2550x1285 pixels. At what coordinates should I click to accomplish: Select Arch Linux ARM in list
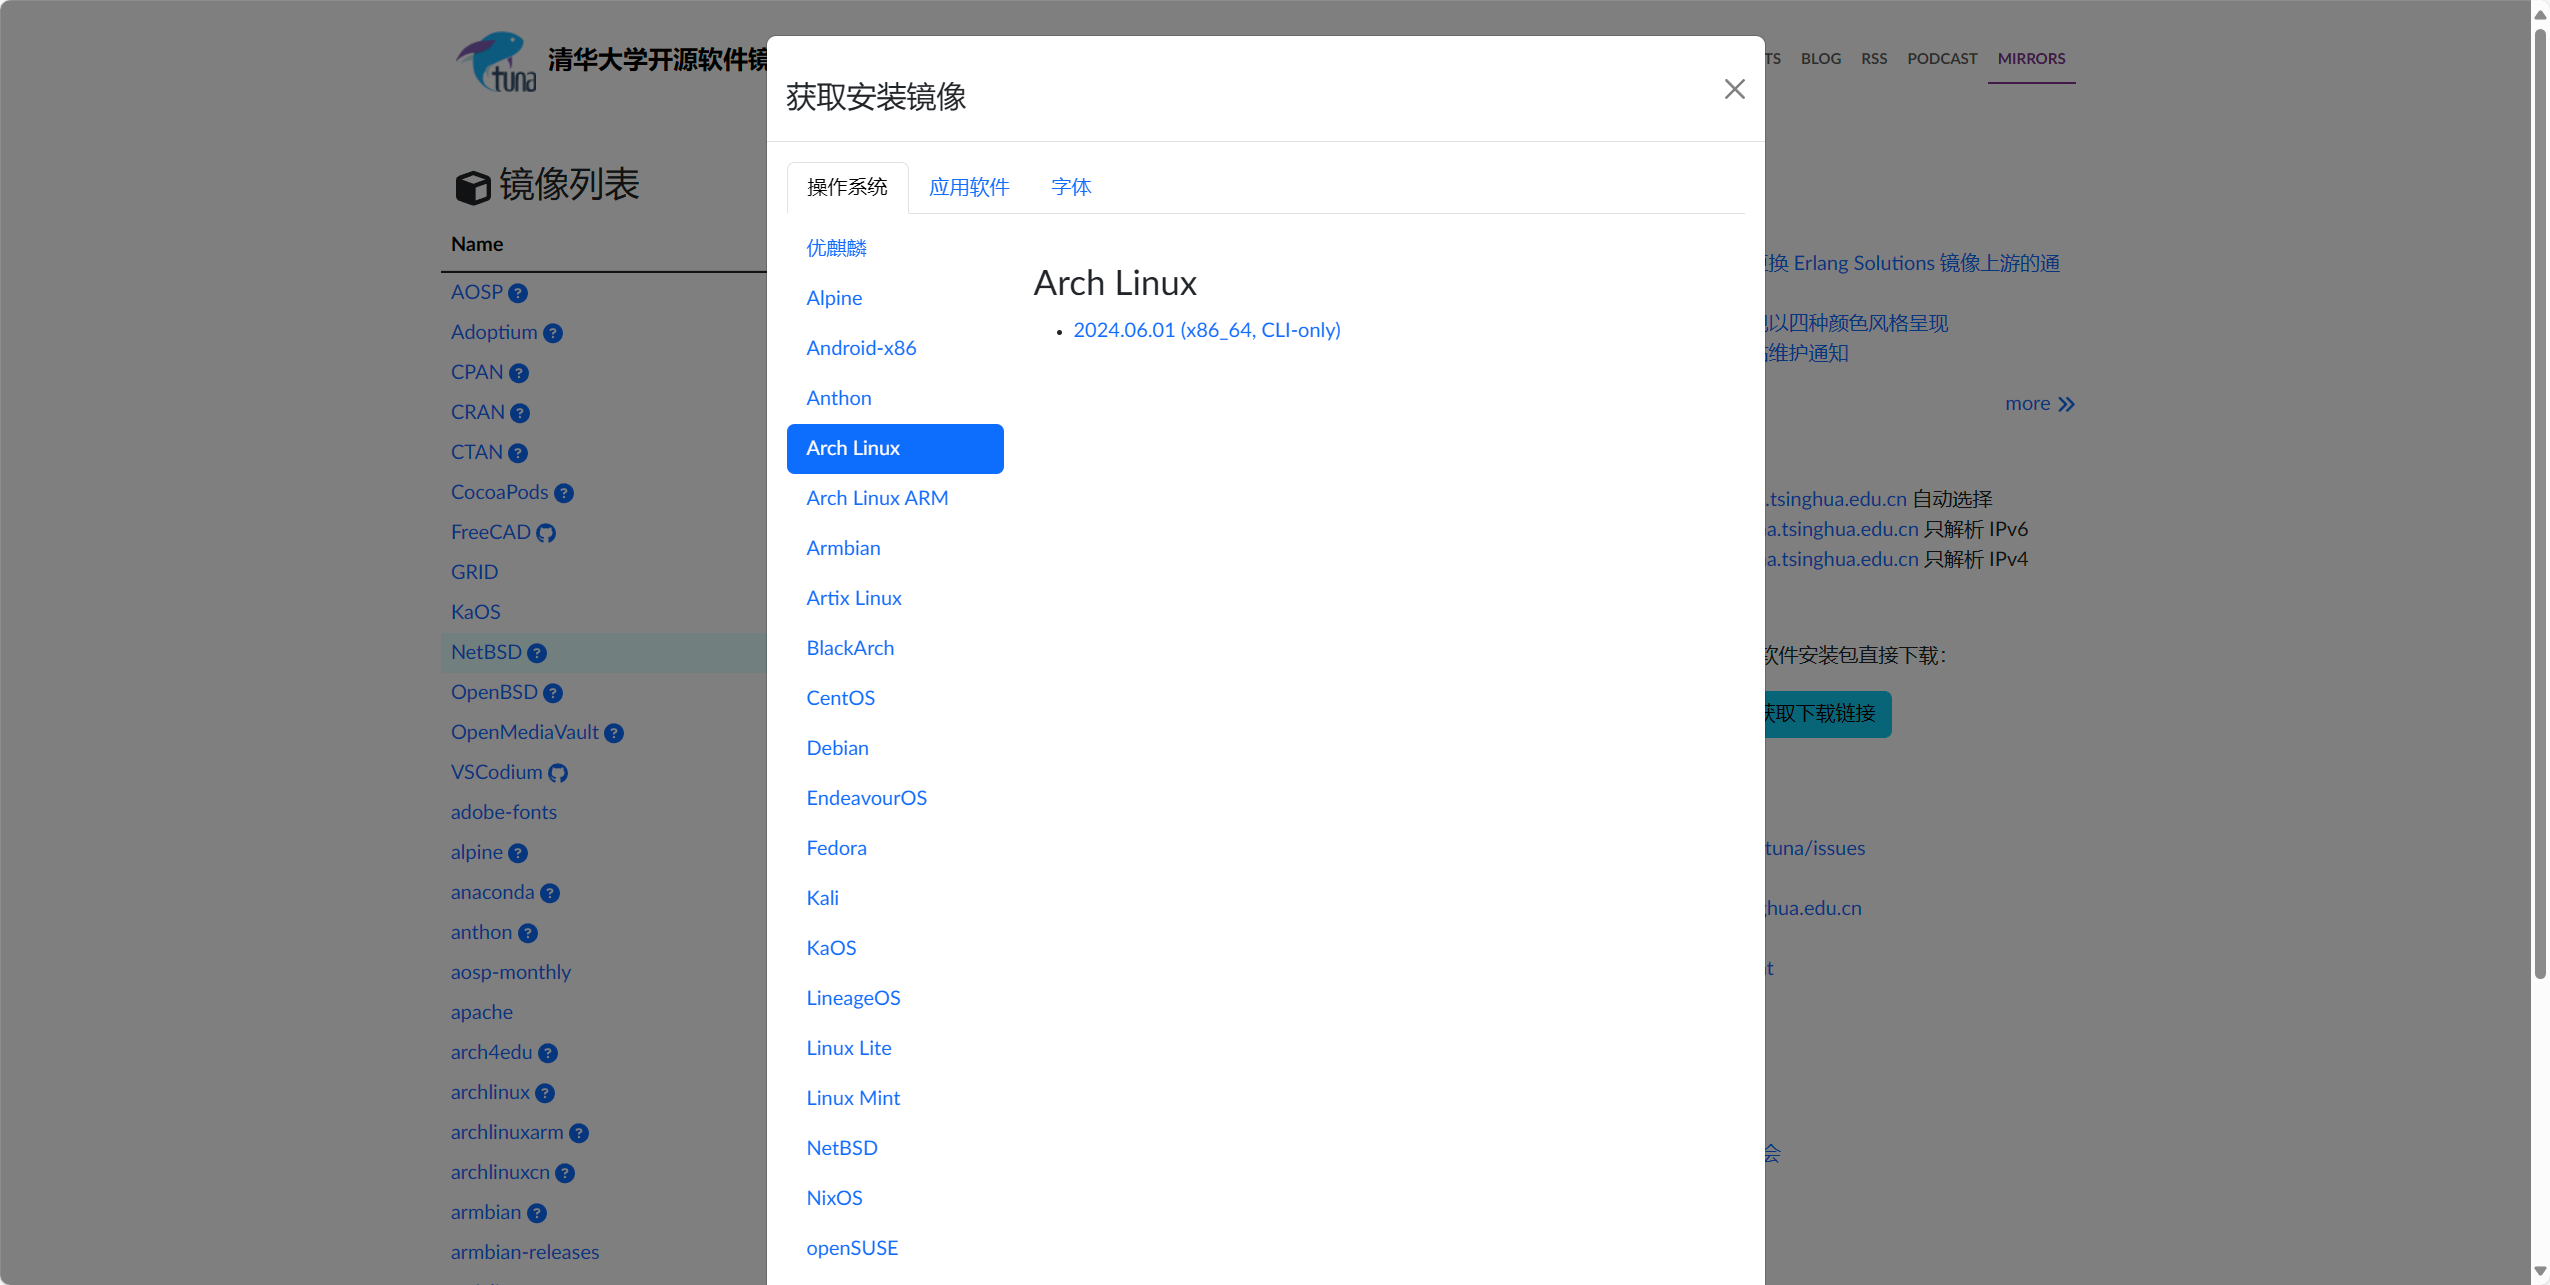877,498
